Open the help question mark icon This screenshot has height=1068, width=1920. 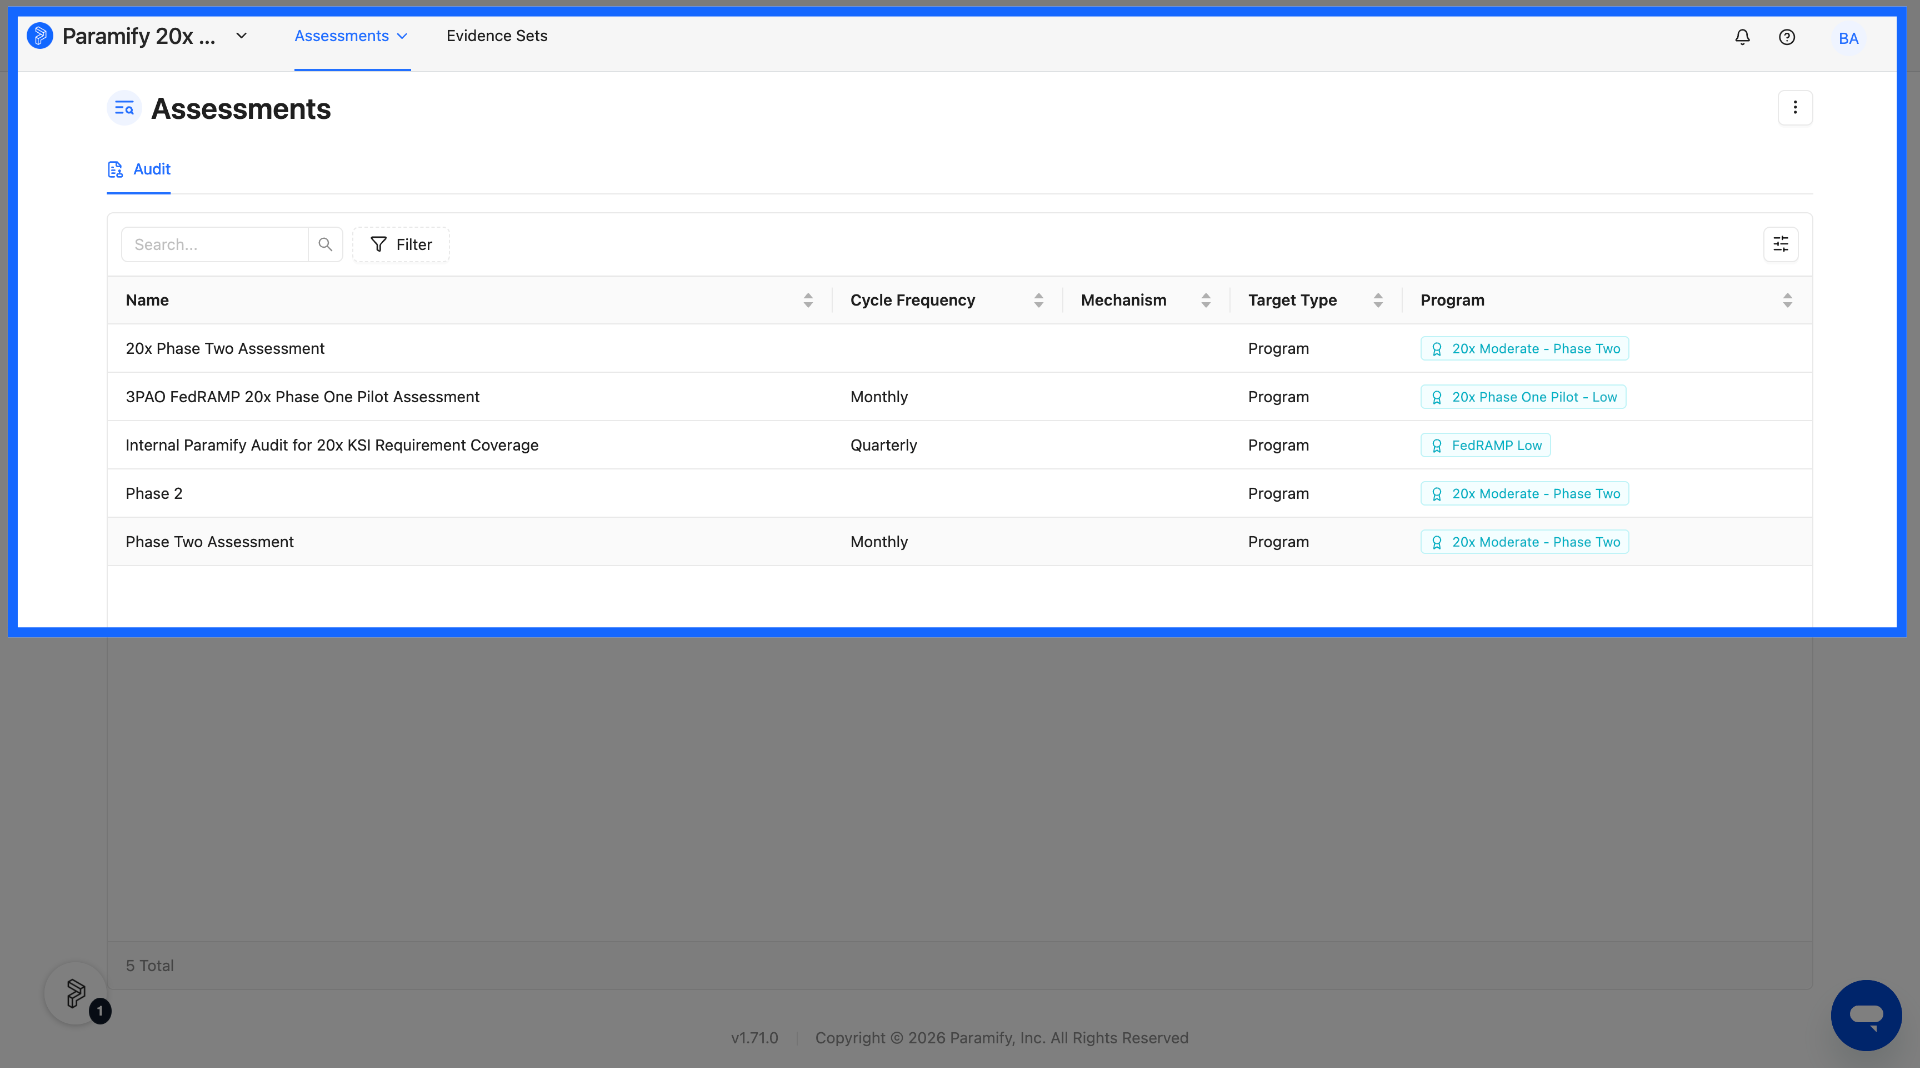pyautogui.click(x=1787, y=37)
